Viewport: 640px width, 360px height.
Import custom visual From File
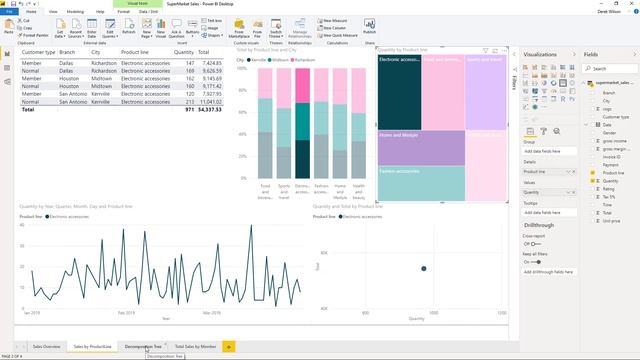[257, 28]
